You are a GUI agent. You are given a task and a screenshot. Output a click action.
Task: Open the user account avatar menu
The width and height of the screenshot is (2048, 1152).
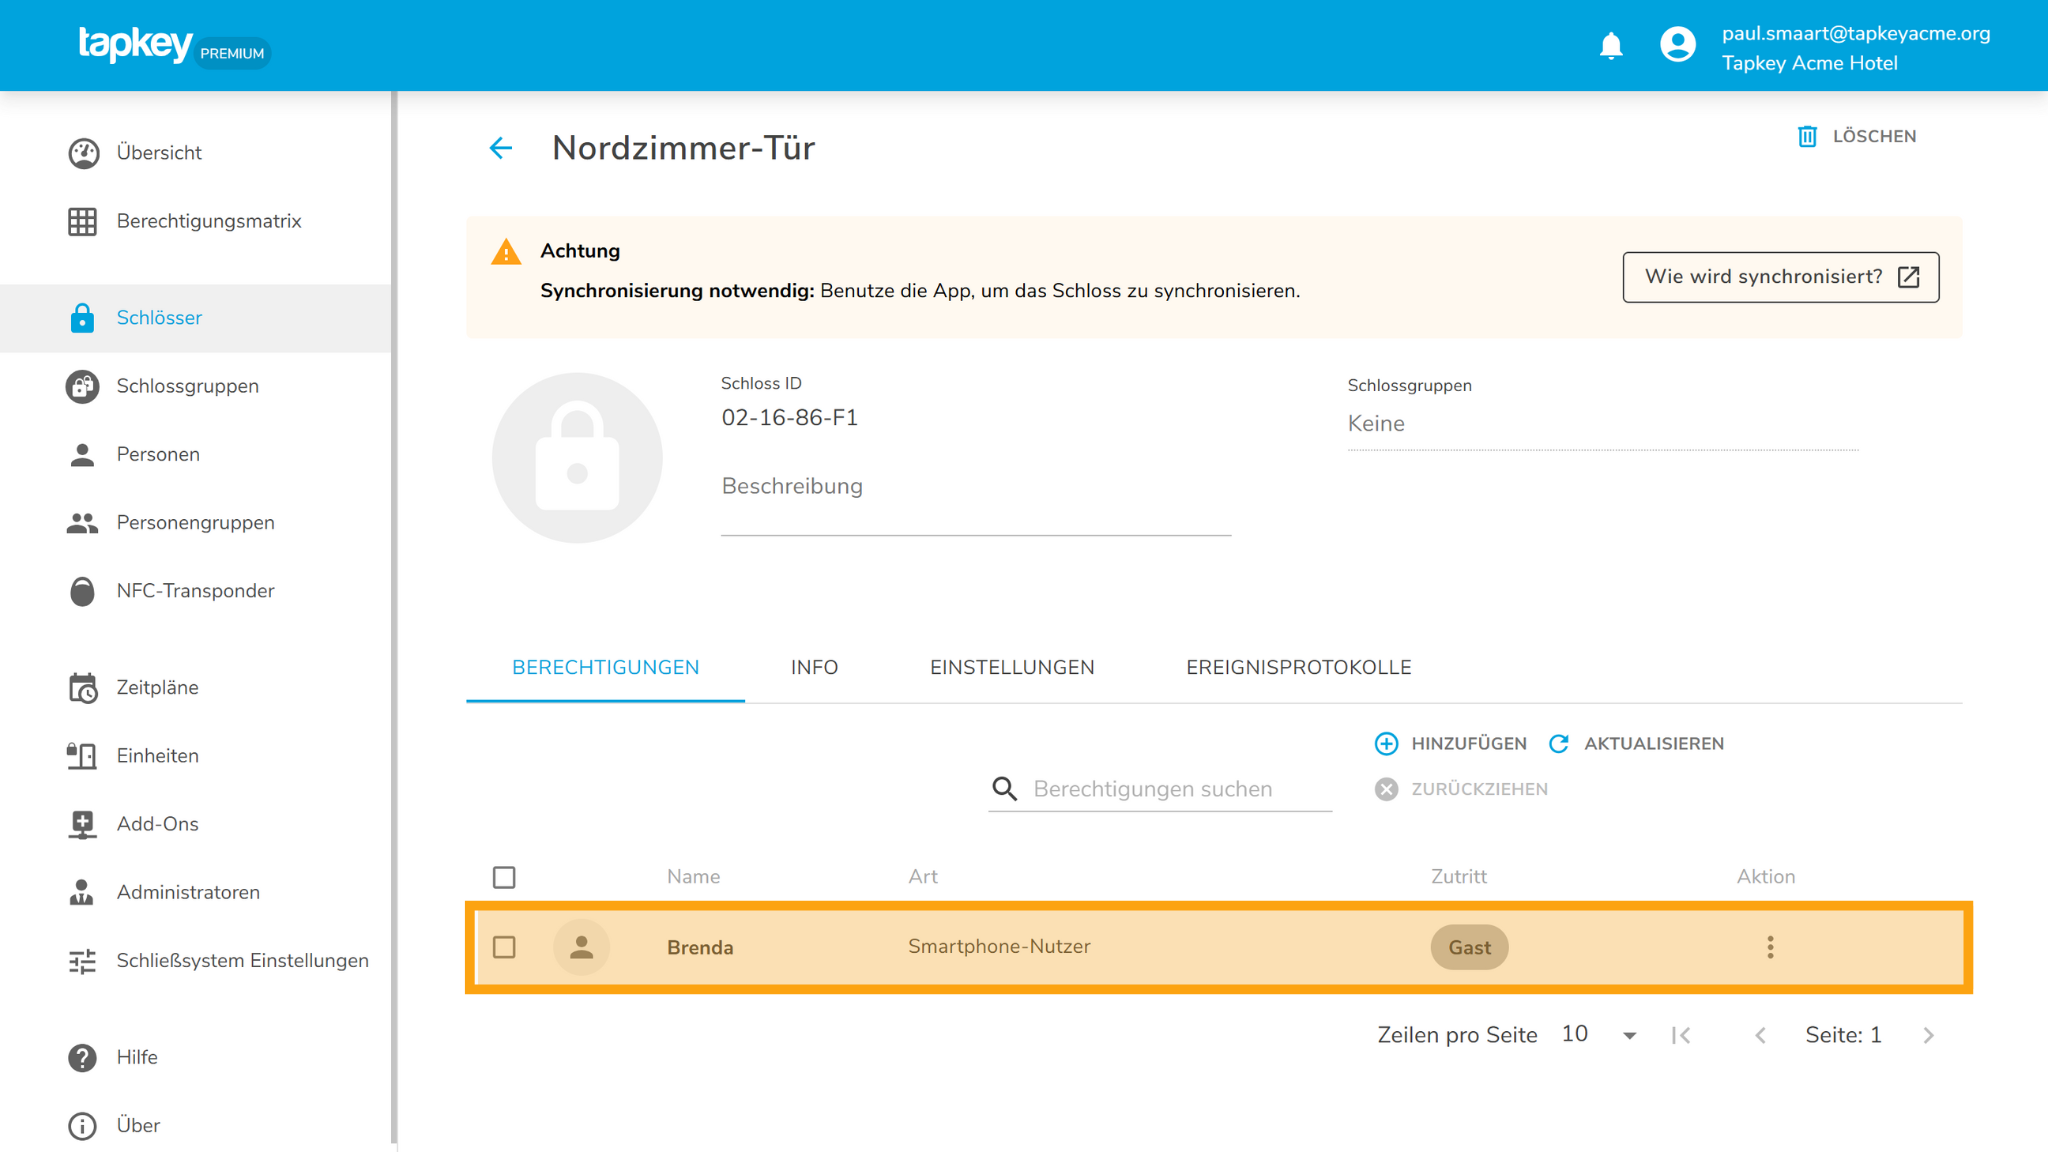point(1678,45)
